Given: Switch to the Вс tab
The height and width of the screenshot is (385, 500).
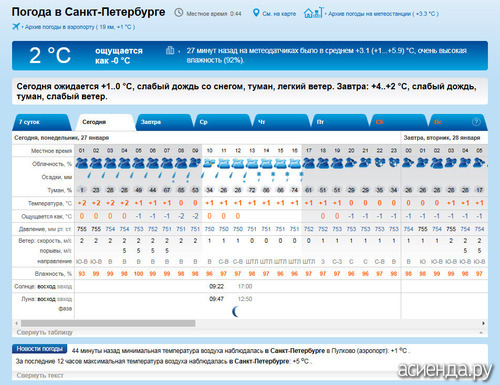Looking at the screenshot, I should pos(457,122).
